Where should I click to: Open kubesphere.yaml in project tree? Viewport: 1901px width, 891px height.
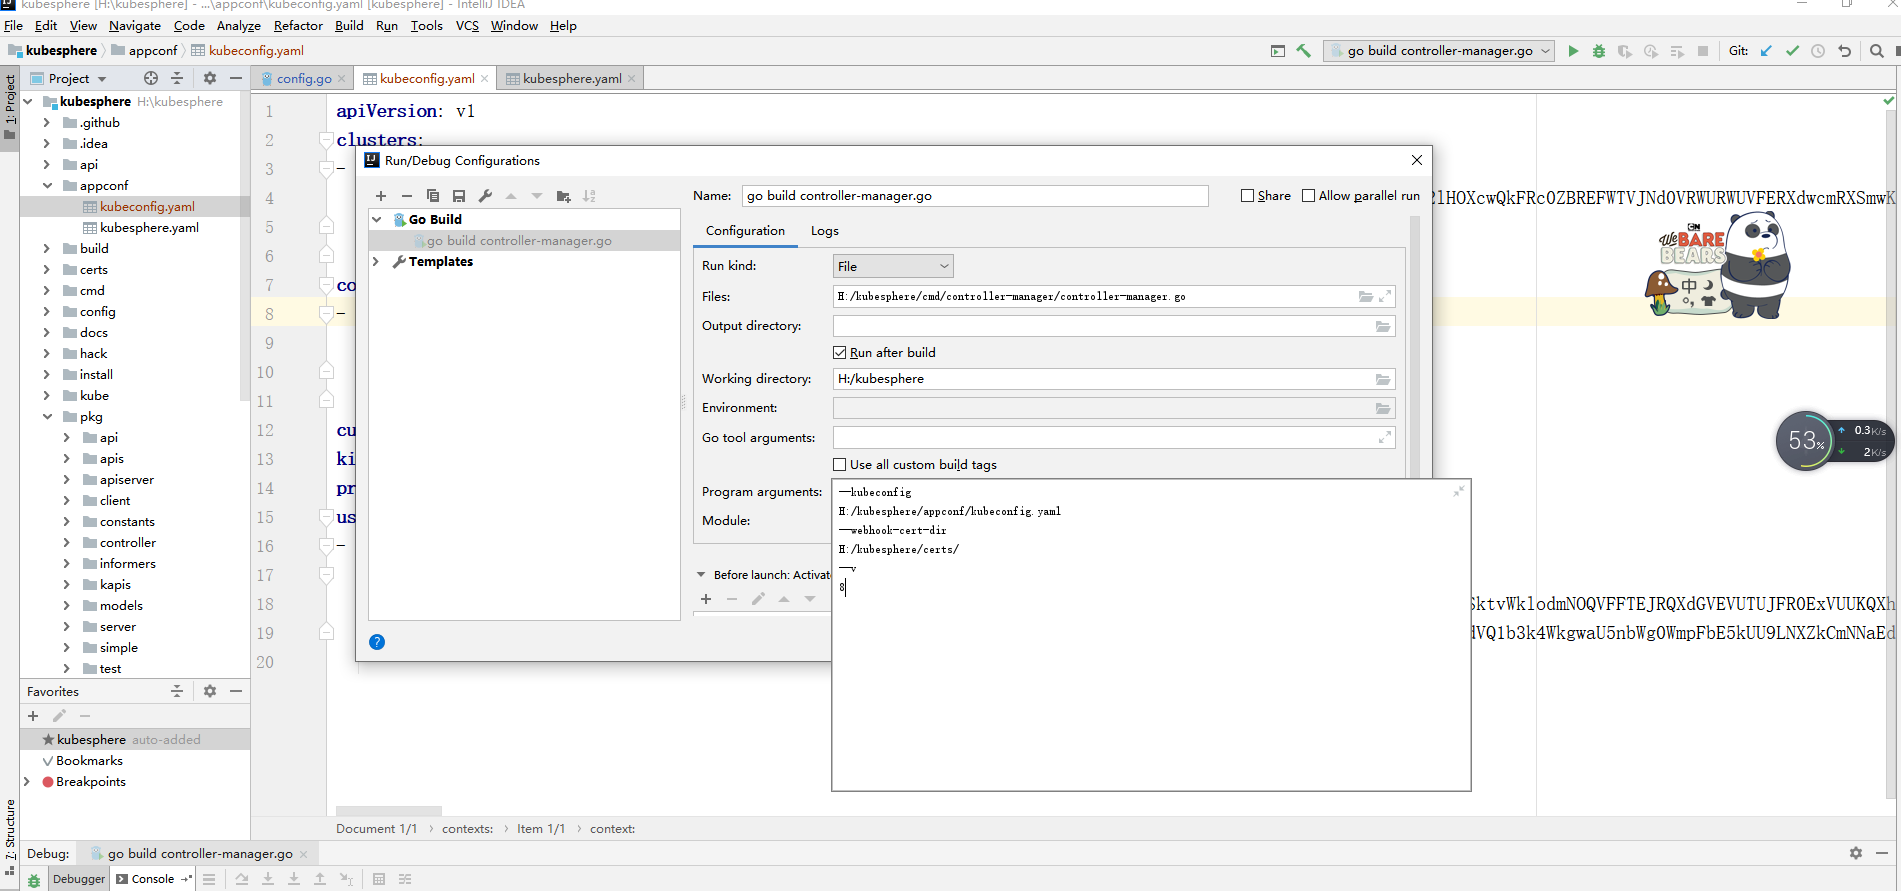[x=149, y=228]
